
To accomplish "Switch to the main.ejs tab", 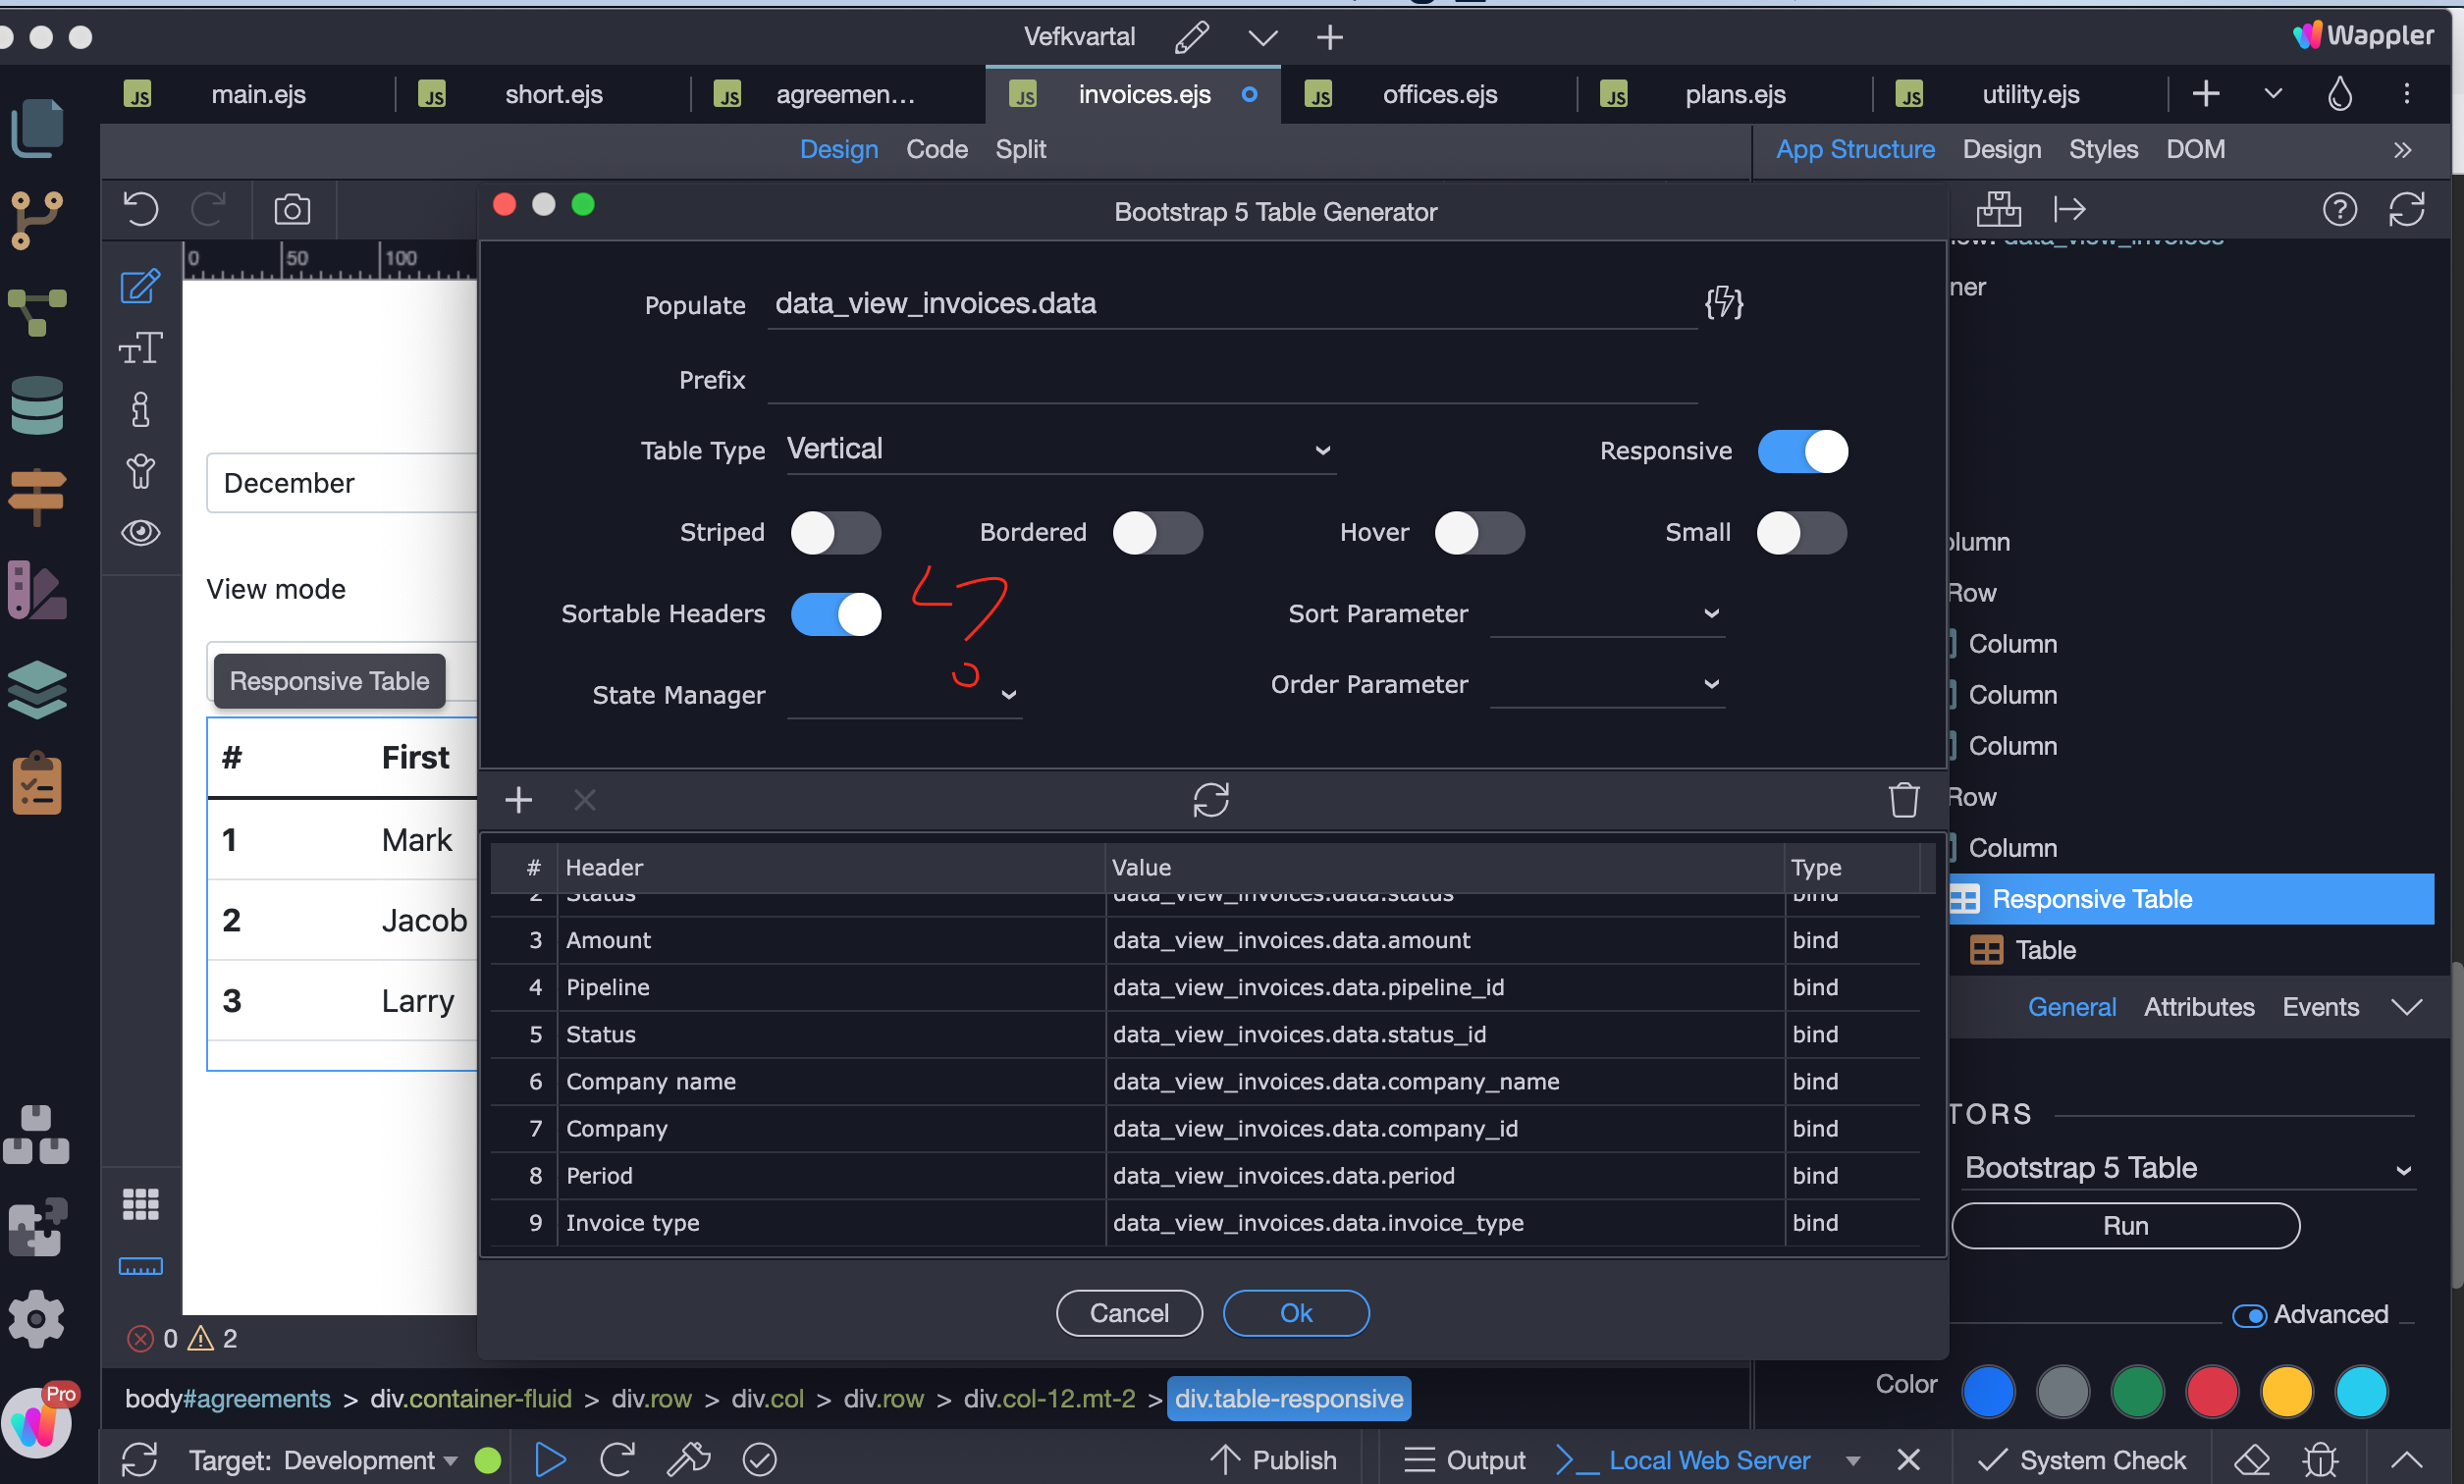I will (258, 94).
